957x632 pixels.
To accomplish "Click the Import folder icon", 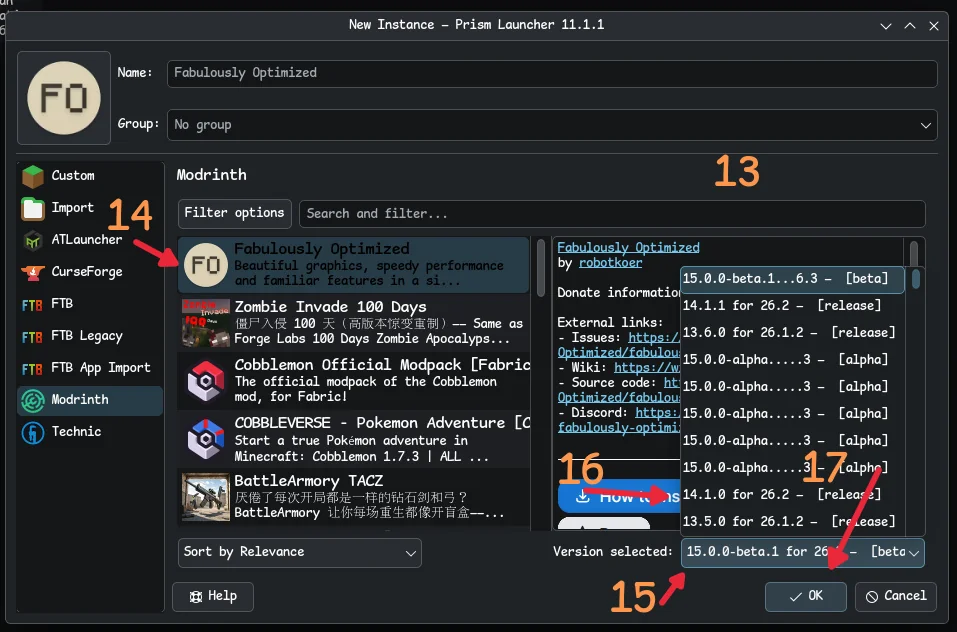I will click(x=33, y=209).
